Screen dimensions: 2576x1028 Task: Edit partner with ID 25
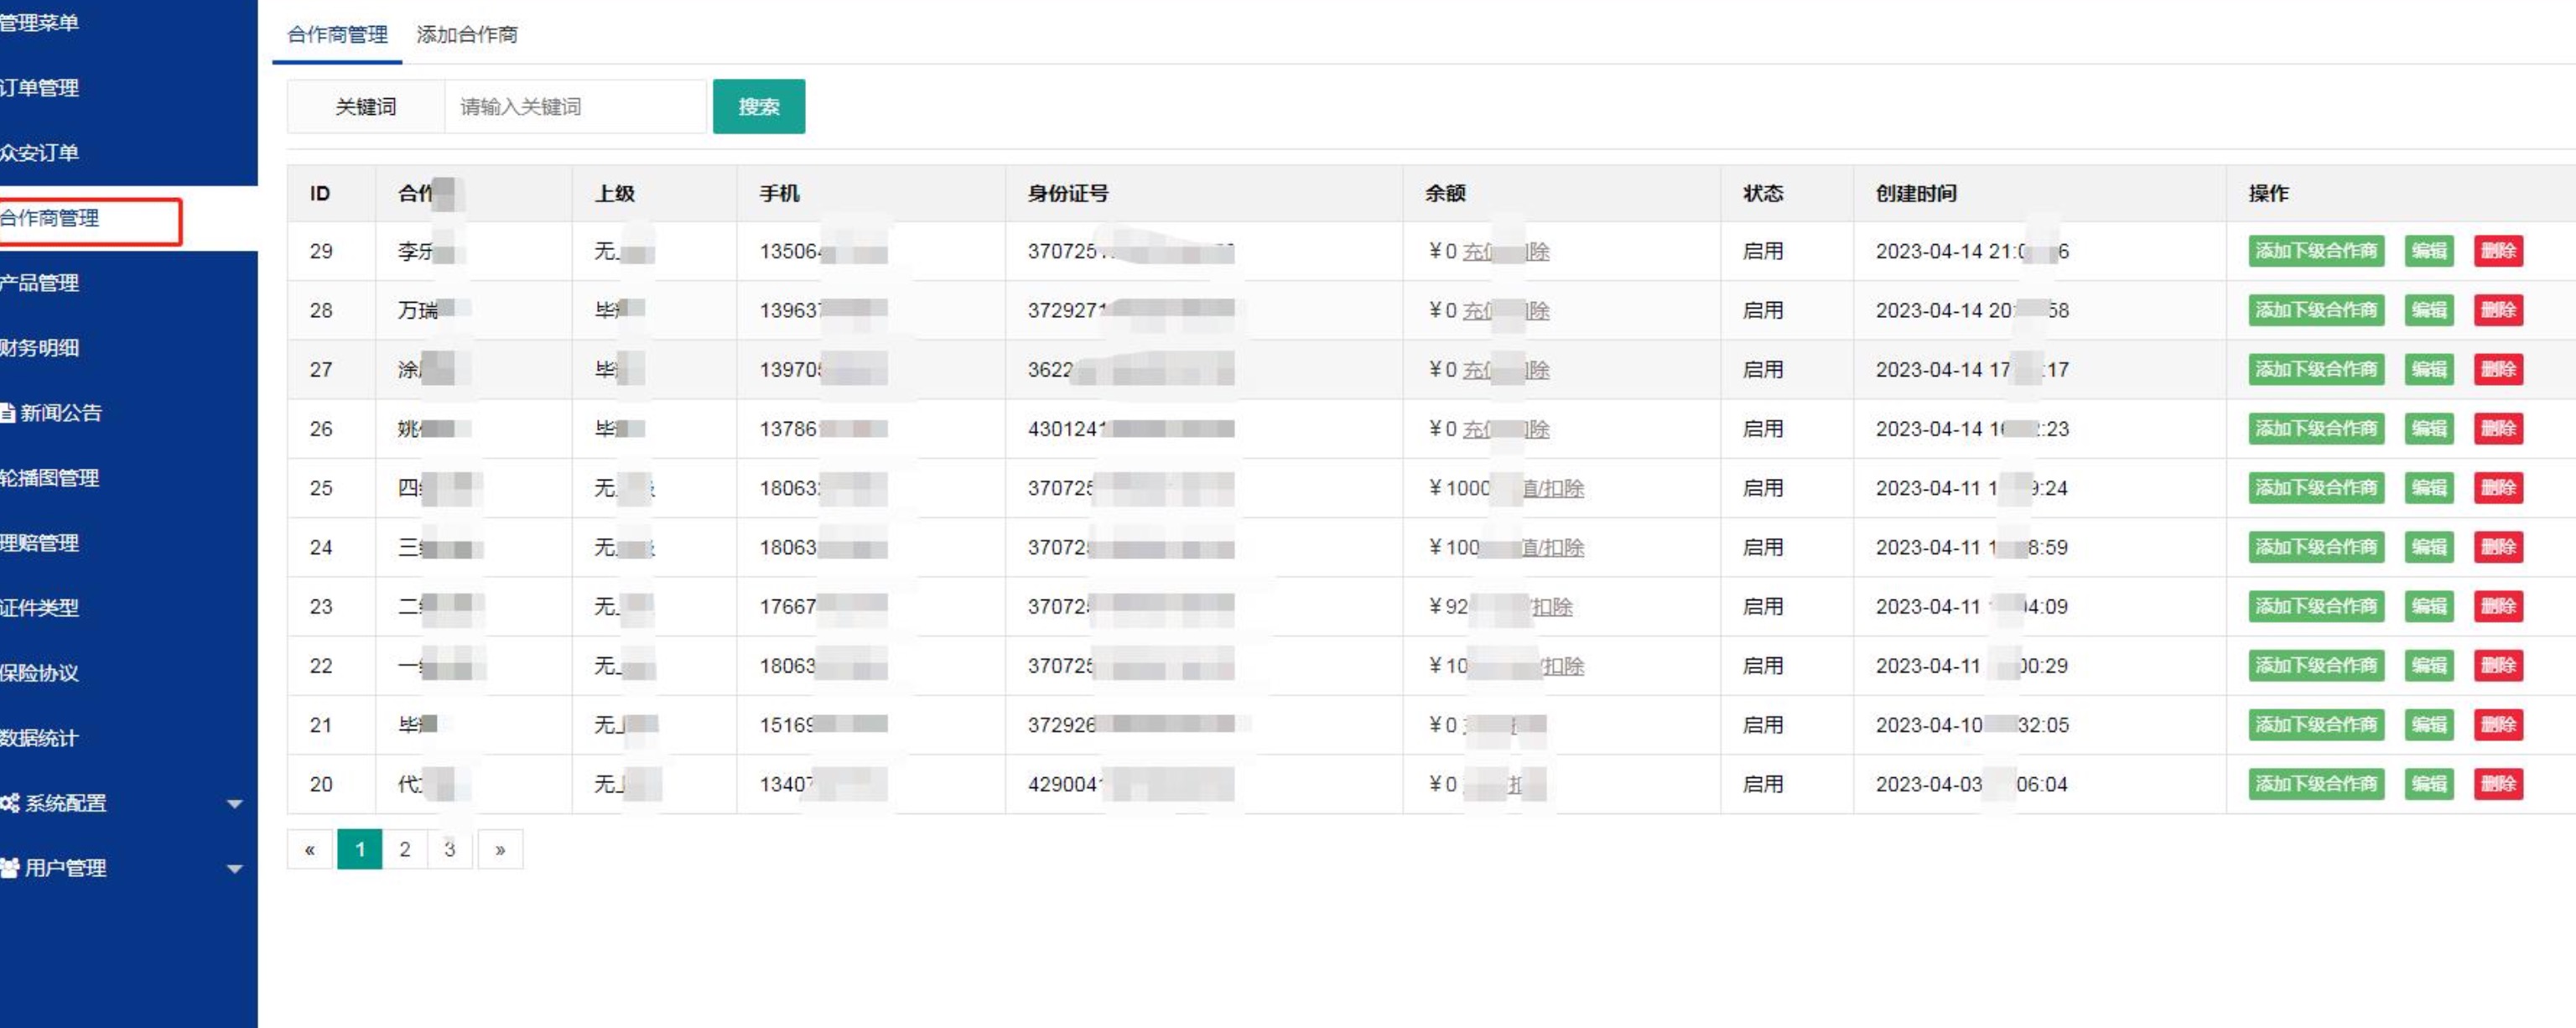(x=2429, y=488)
